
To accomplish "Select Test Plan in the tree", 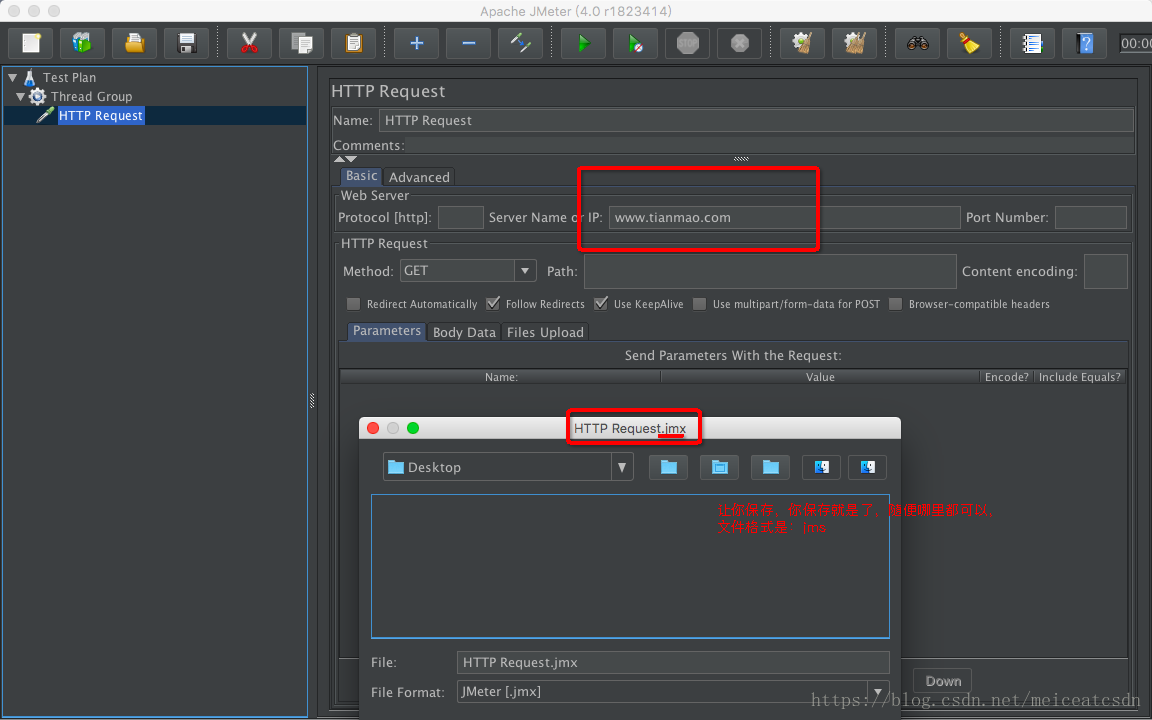I will coord(69,77).
